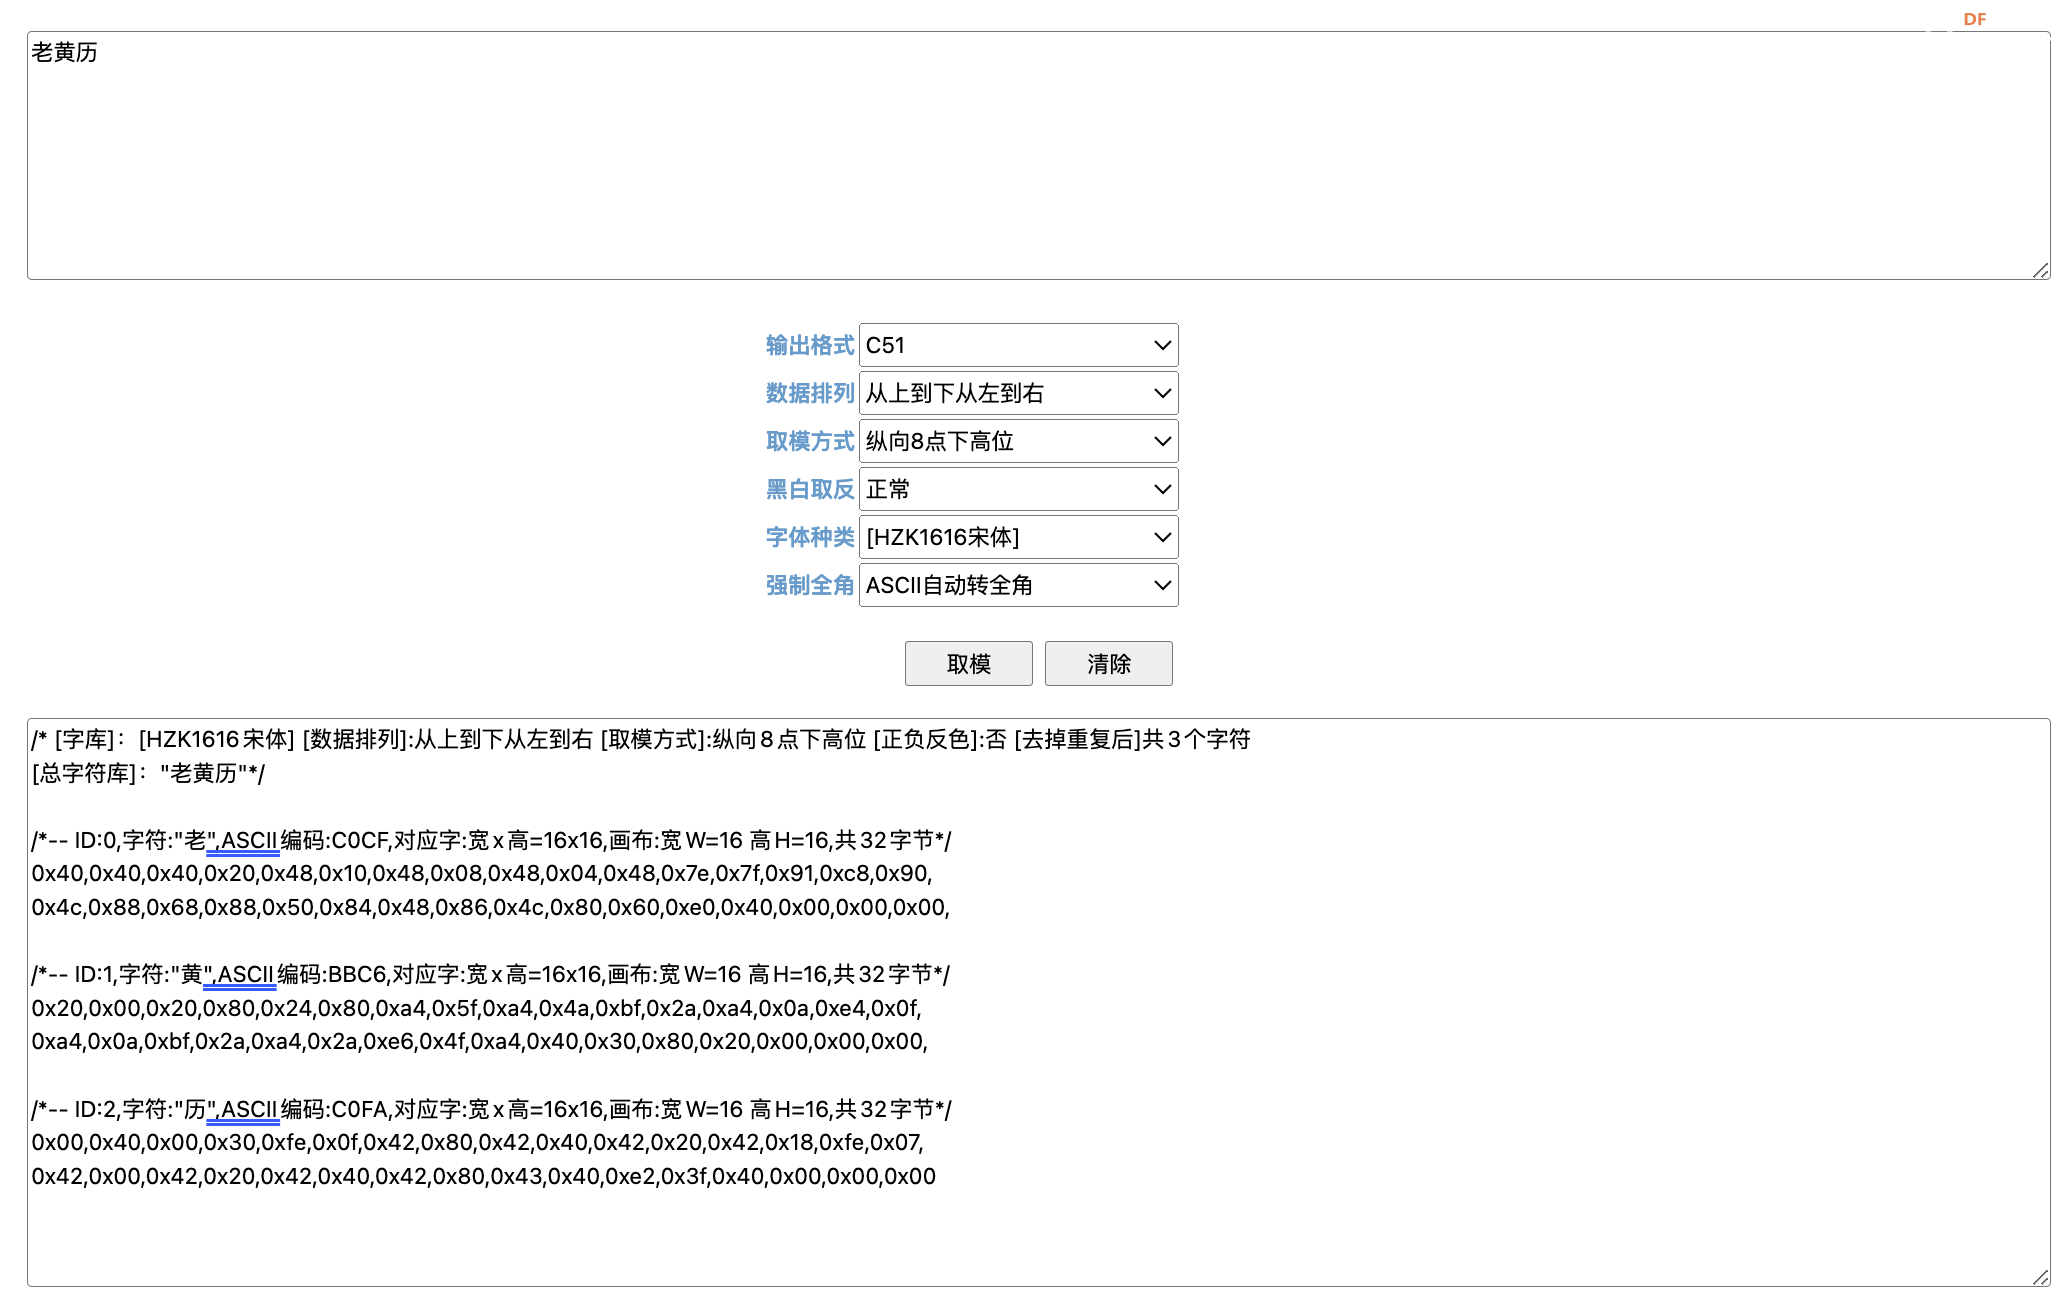Screen dimensions: 2072x1294
Task: Click the 取模 button
Action: pyautogui.click(x=968, y=664)
